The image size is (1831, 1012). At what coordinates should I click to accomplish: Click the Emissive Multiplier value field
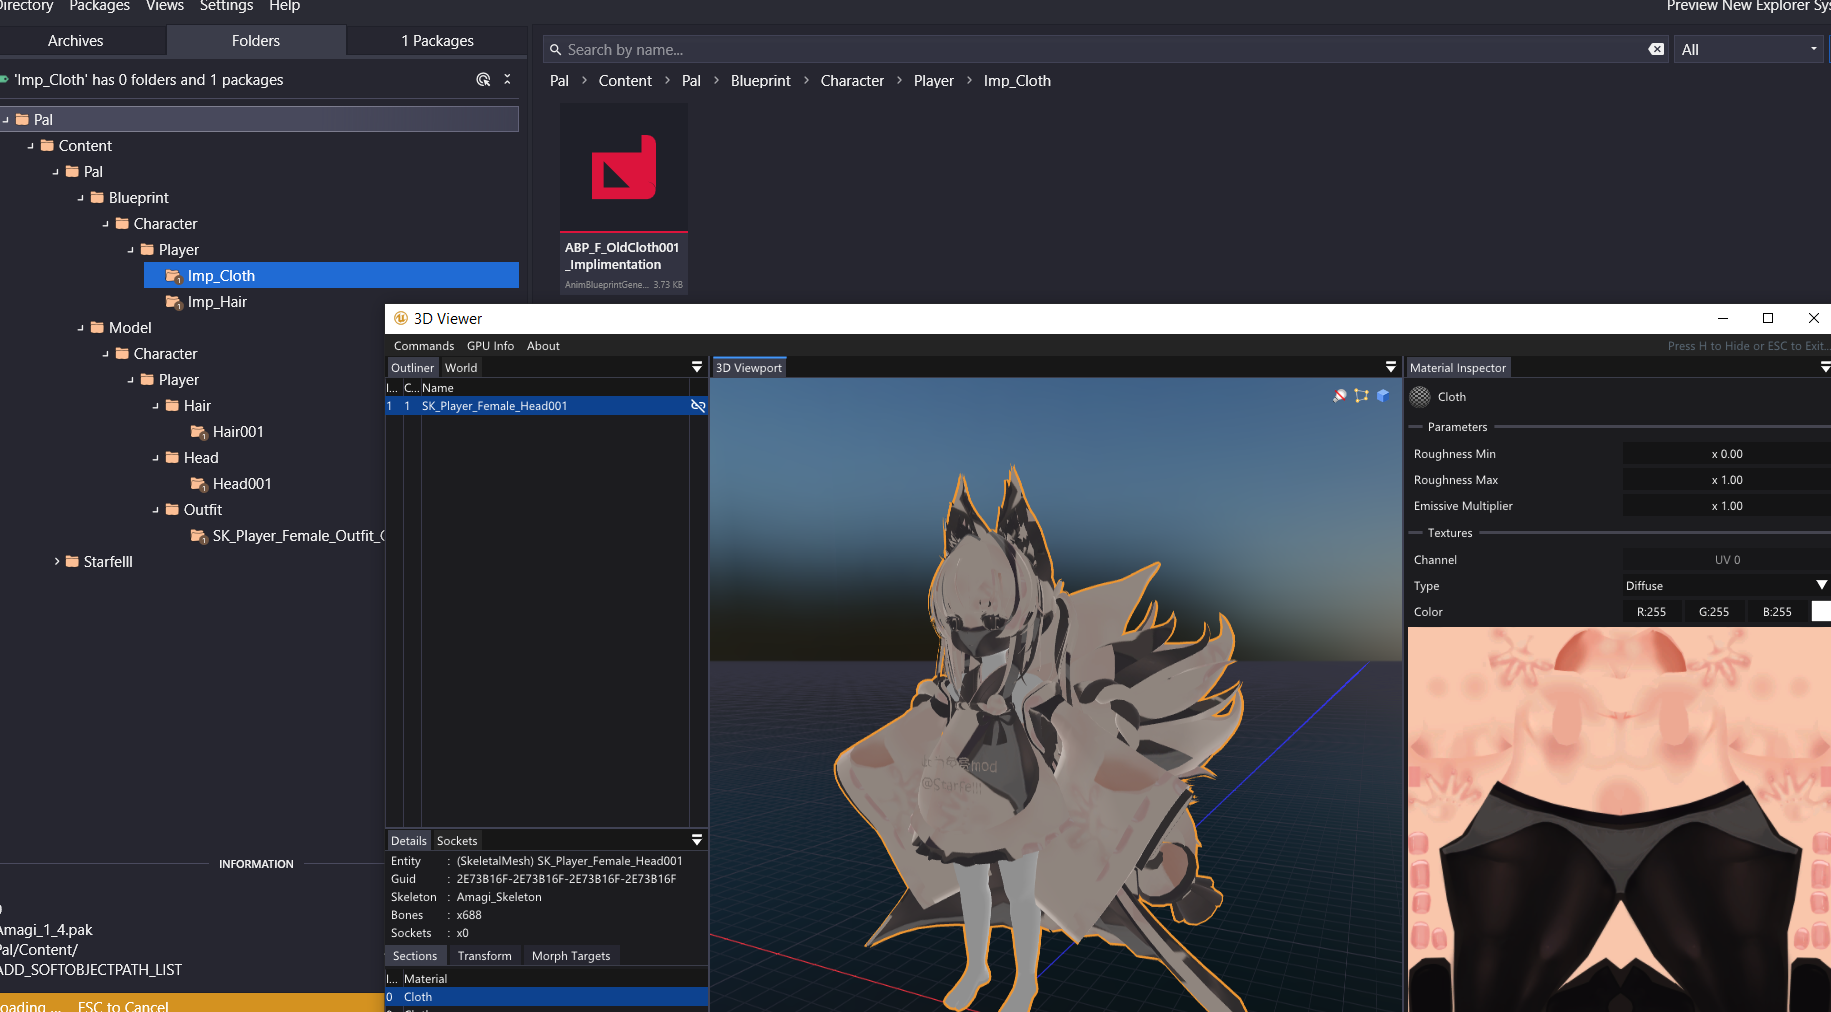pos(1726,506)
